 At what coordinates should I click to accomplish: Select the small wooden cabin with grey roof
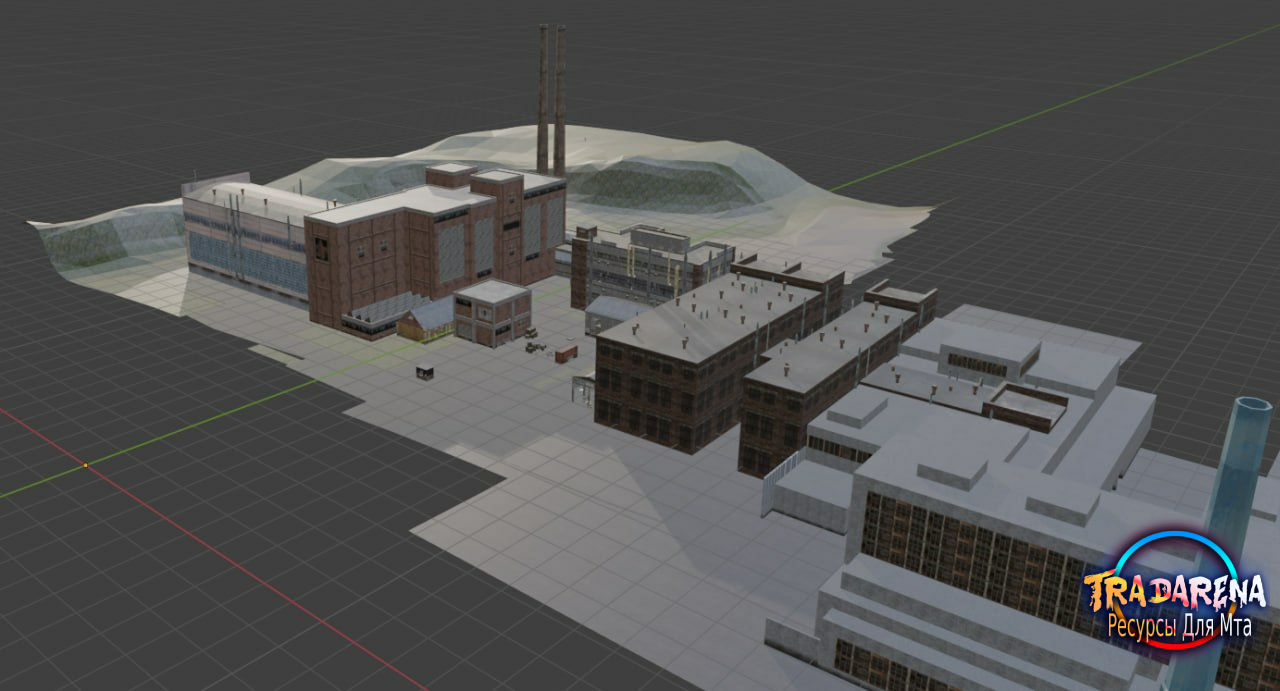pyautogui.click(x=426, y=319)
